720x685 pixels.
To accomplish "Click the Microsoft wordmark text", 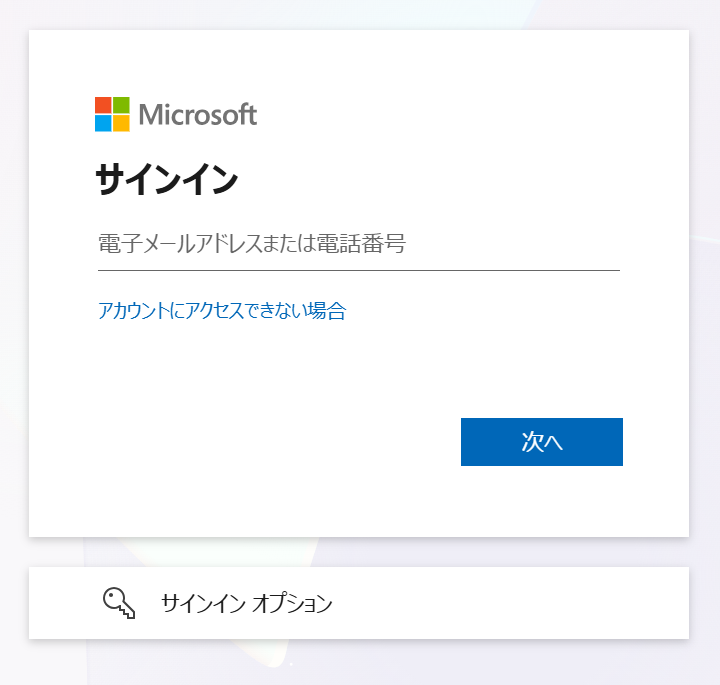I will 198,114.
